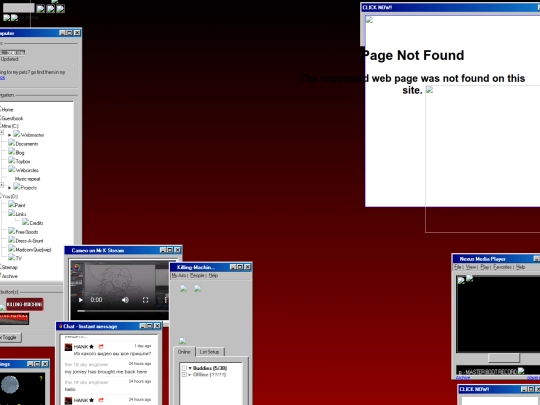Click HANK's avatar in the top chat message

(68, 347)
